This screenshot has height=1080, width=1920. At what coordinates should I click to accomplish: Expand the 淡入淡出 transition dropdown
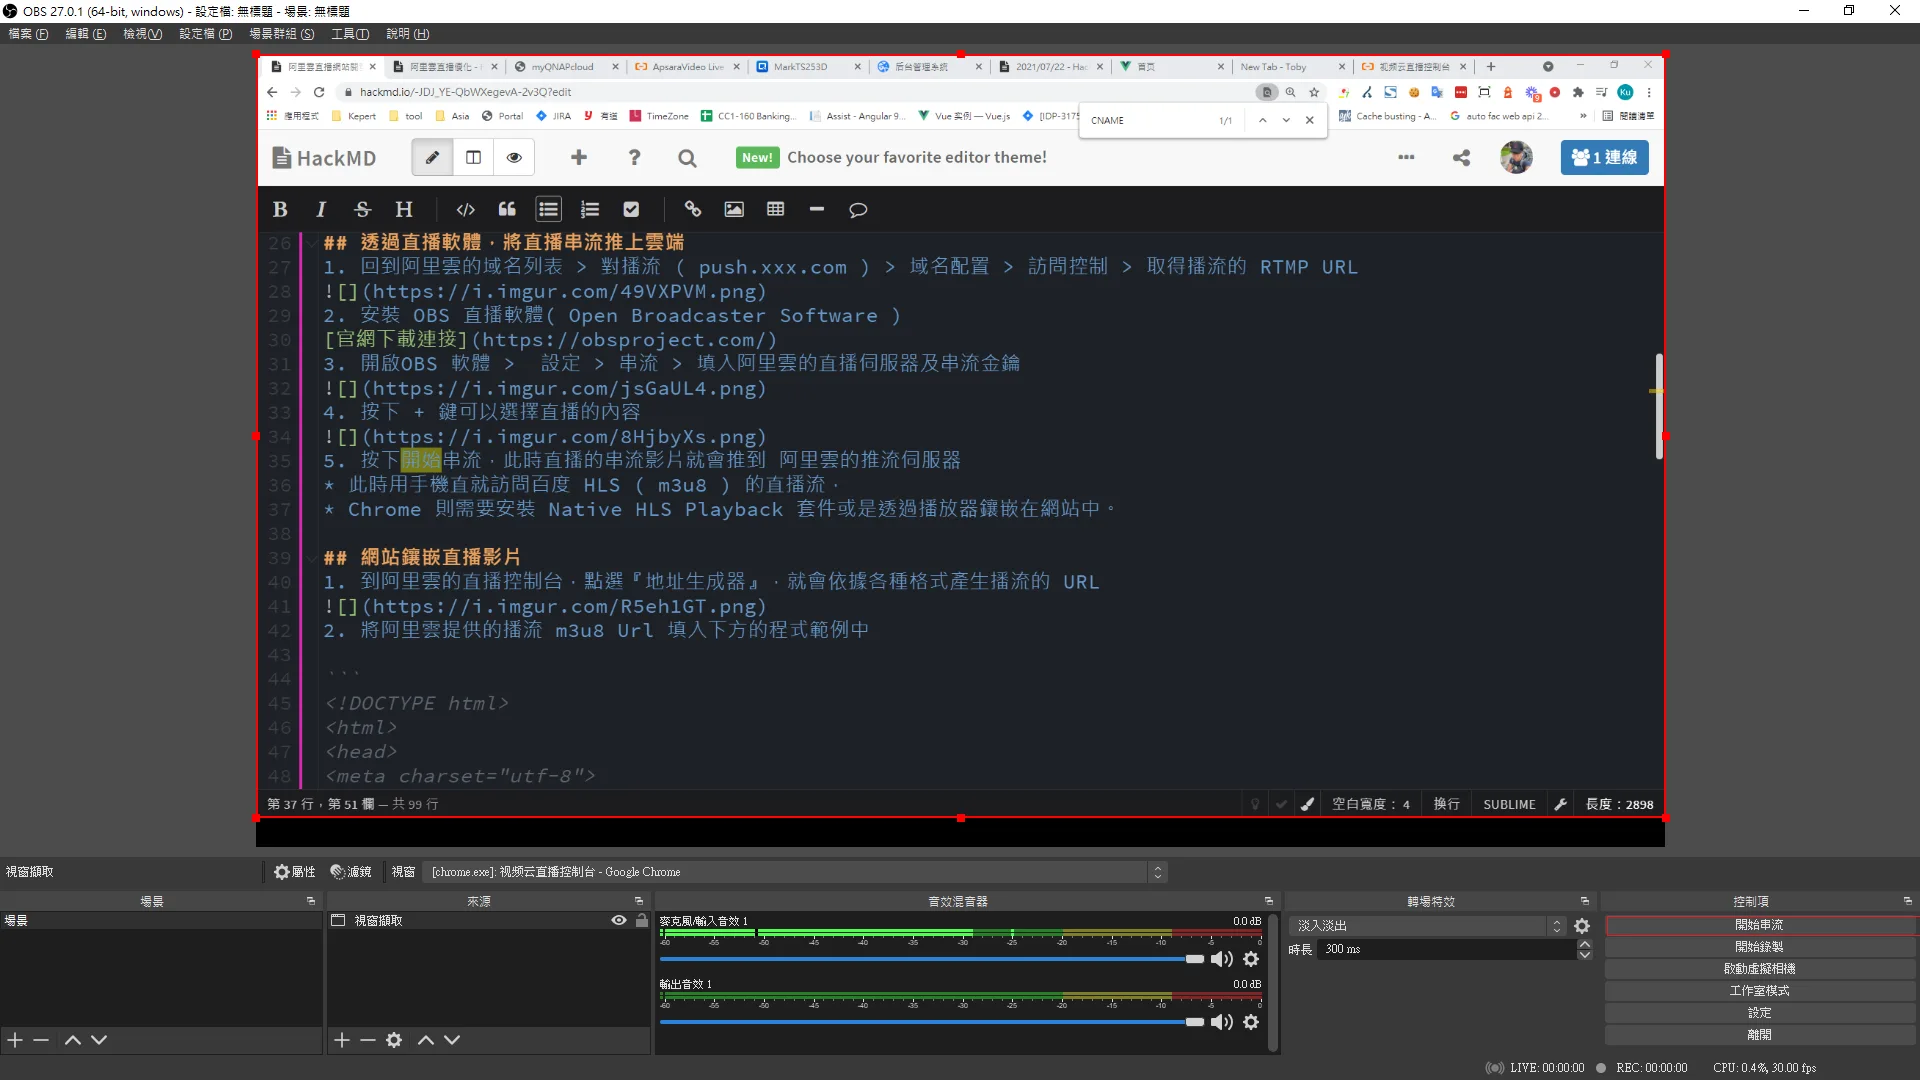1557,926
